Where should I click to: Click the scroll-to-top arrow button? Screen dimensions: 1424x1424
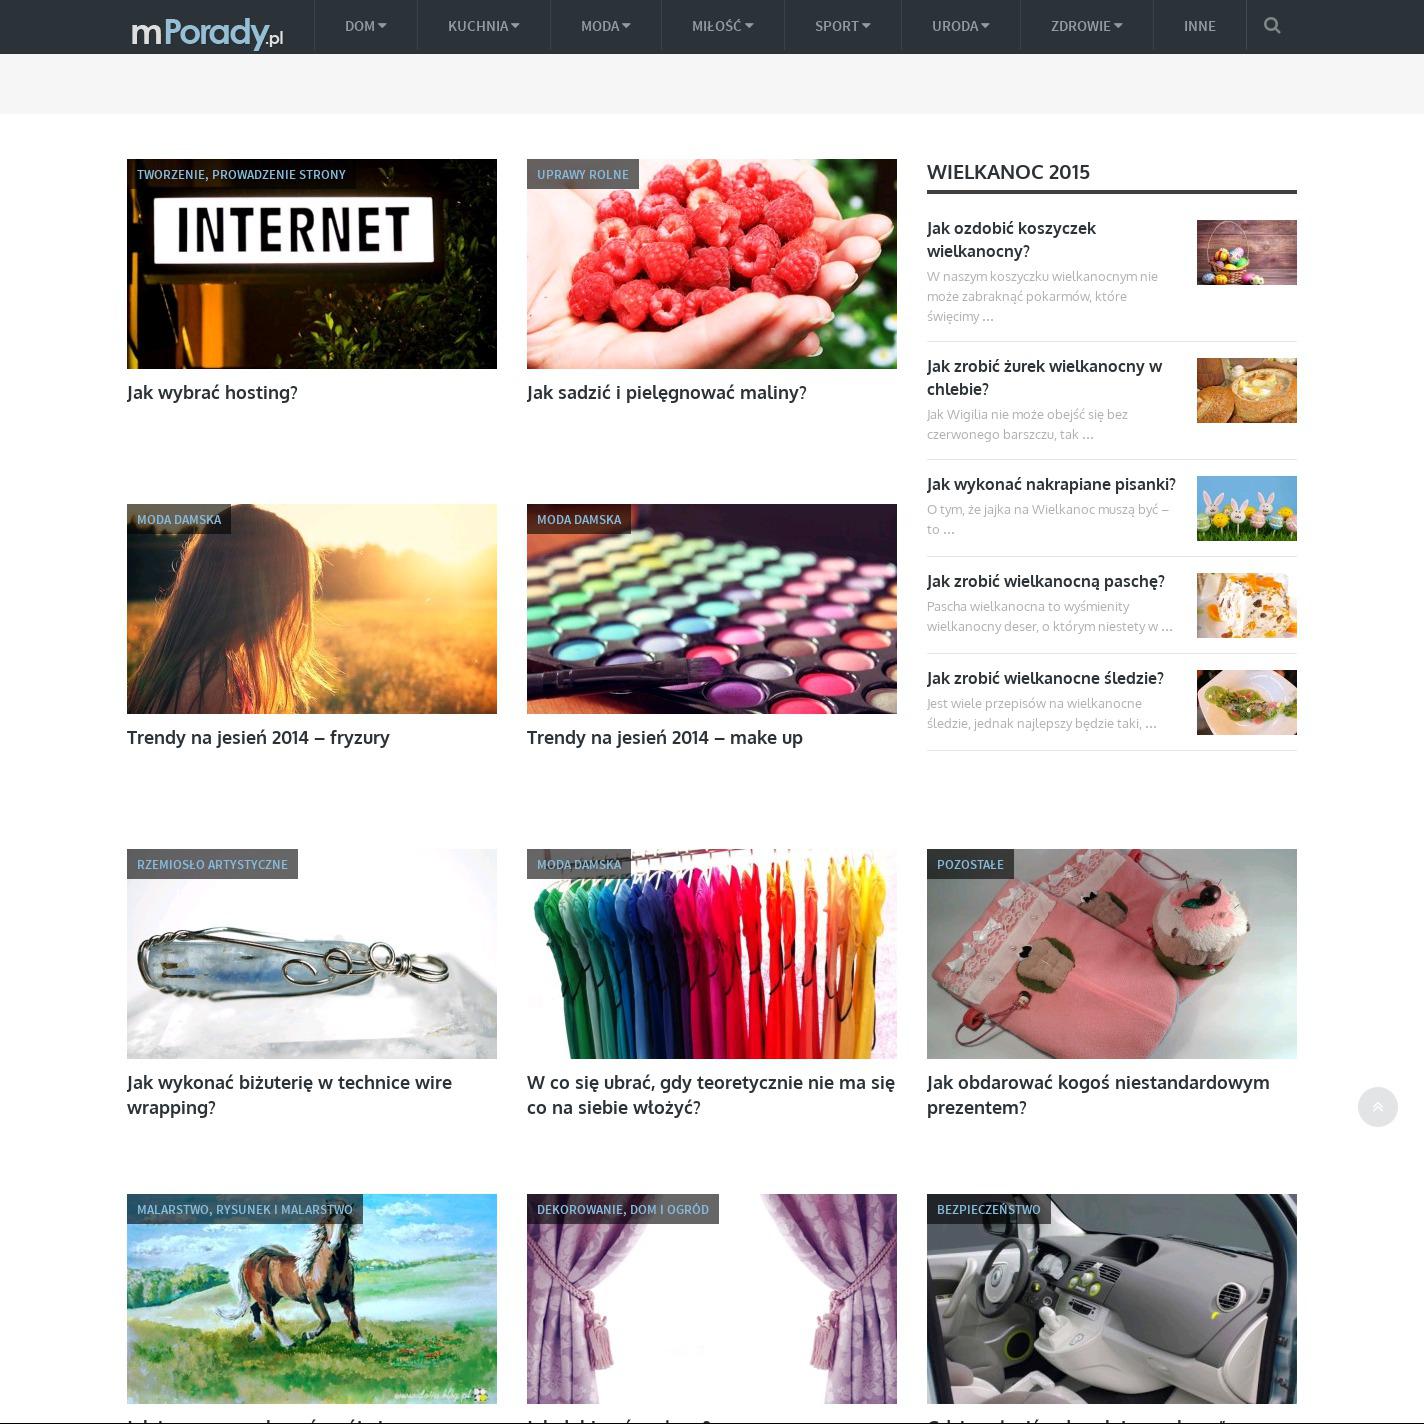tap(1377, 1106)
